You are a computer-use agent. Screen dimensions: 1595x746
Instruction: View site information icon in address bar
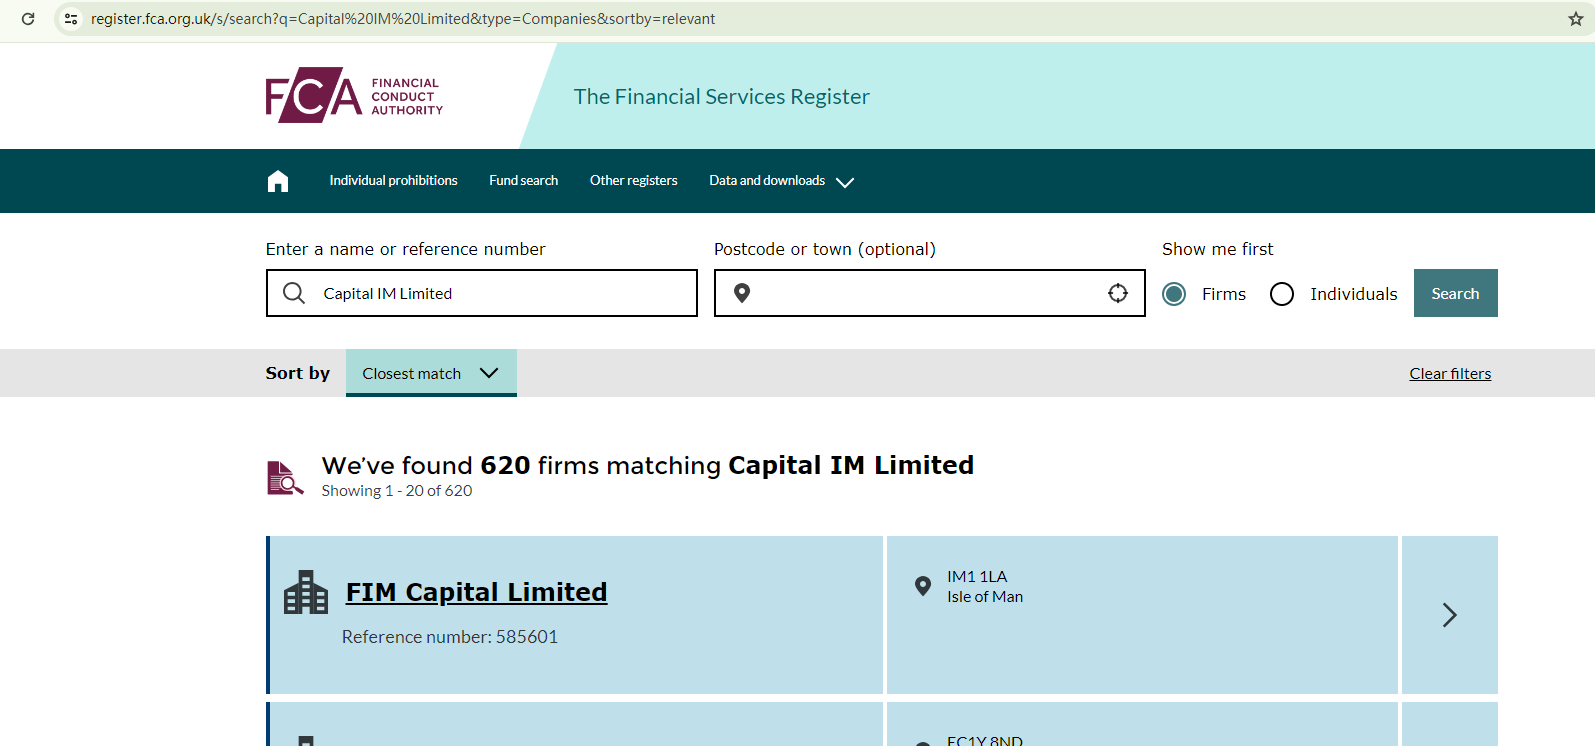pos(71,19)
